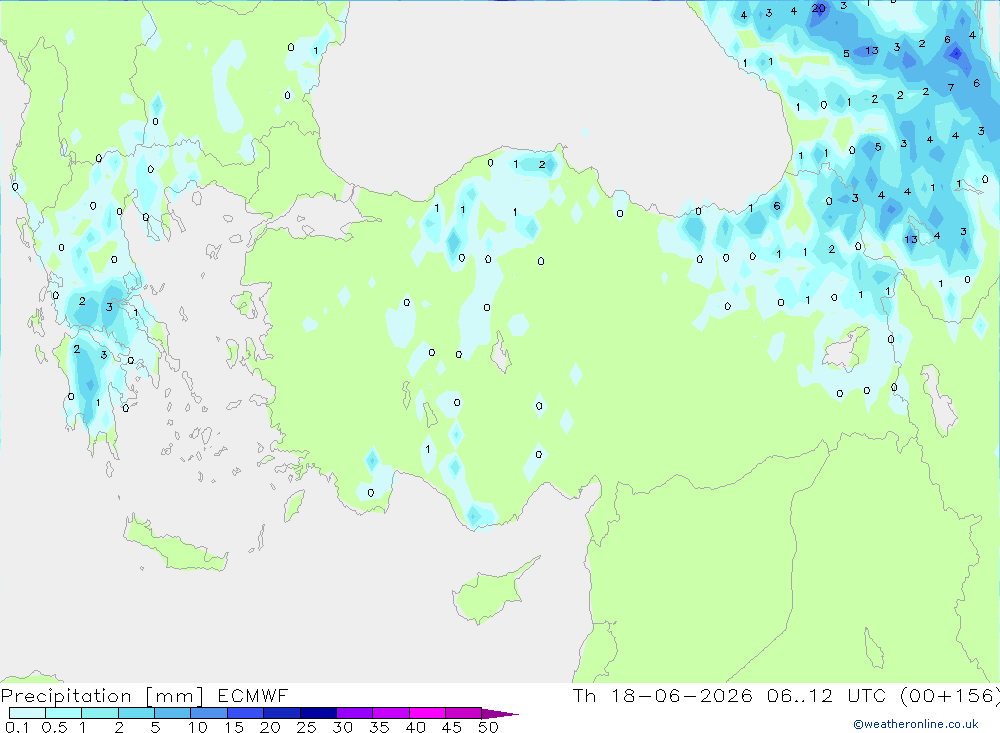Click the '15' legend scale label
1000x733 pixels.
pos(234,727)
